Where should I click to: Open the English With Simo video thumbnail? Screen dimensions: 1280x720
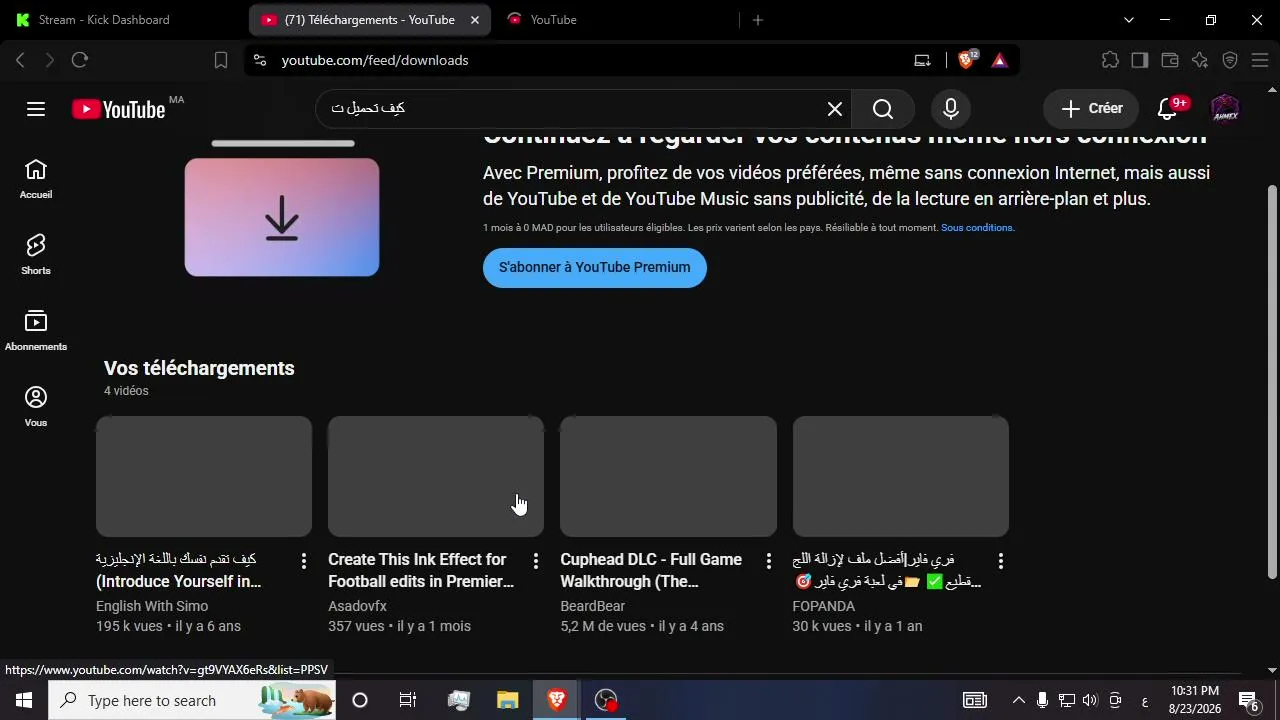click(204, 476)
